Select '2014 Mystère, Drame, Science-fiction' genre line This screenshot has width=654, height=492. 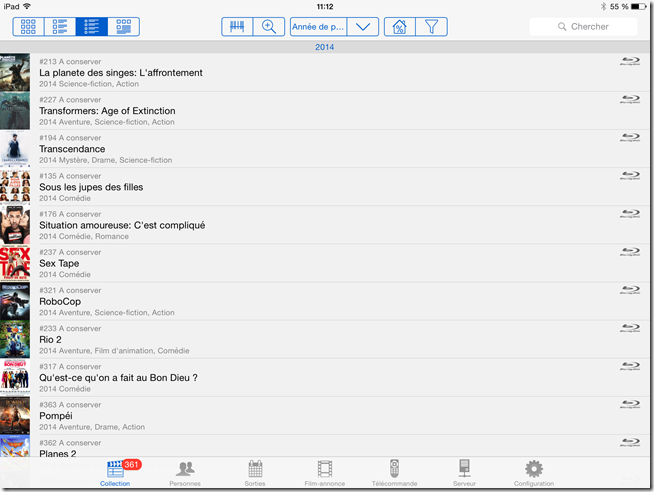(x=106, y=160)
